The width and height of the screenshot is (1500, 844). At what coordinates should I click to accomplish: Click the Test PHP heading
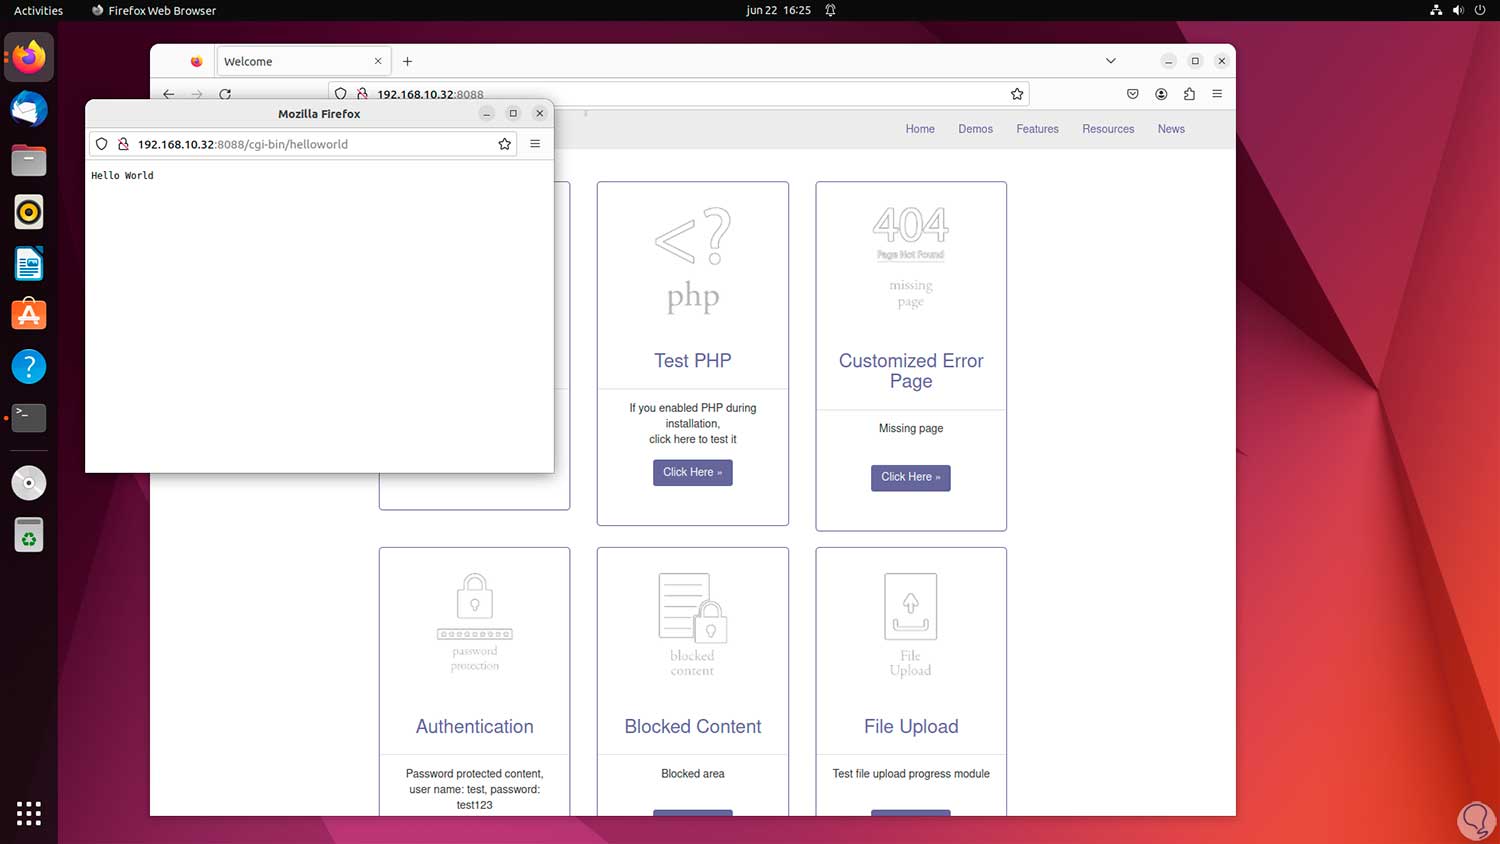point(693,360)
